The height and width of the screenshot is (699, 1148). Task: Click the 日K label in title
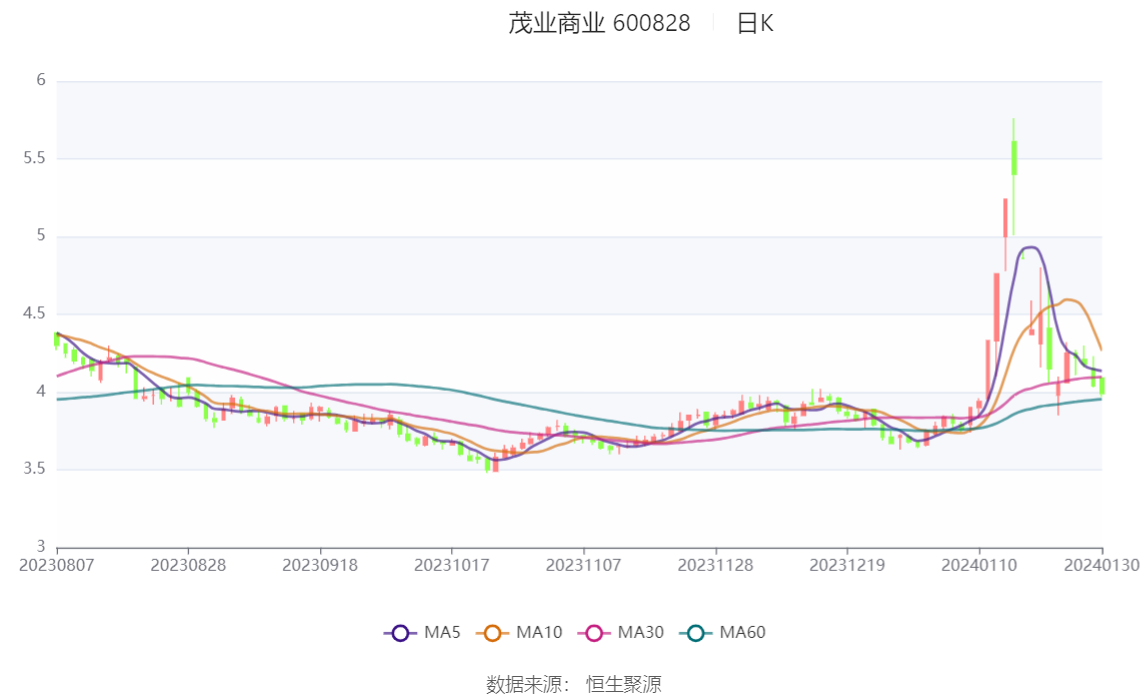point(755,23)
